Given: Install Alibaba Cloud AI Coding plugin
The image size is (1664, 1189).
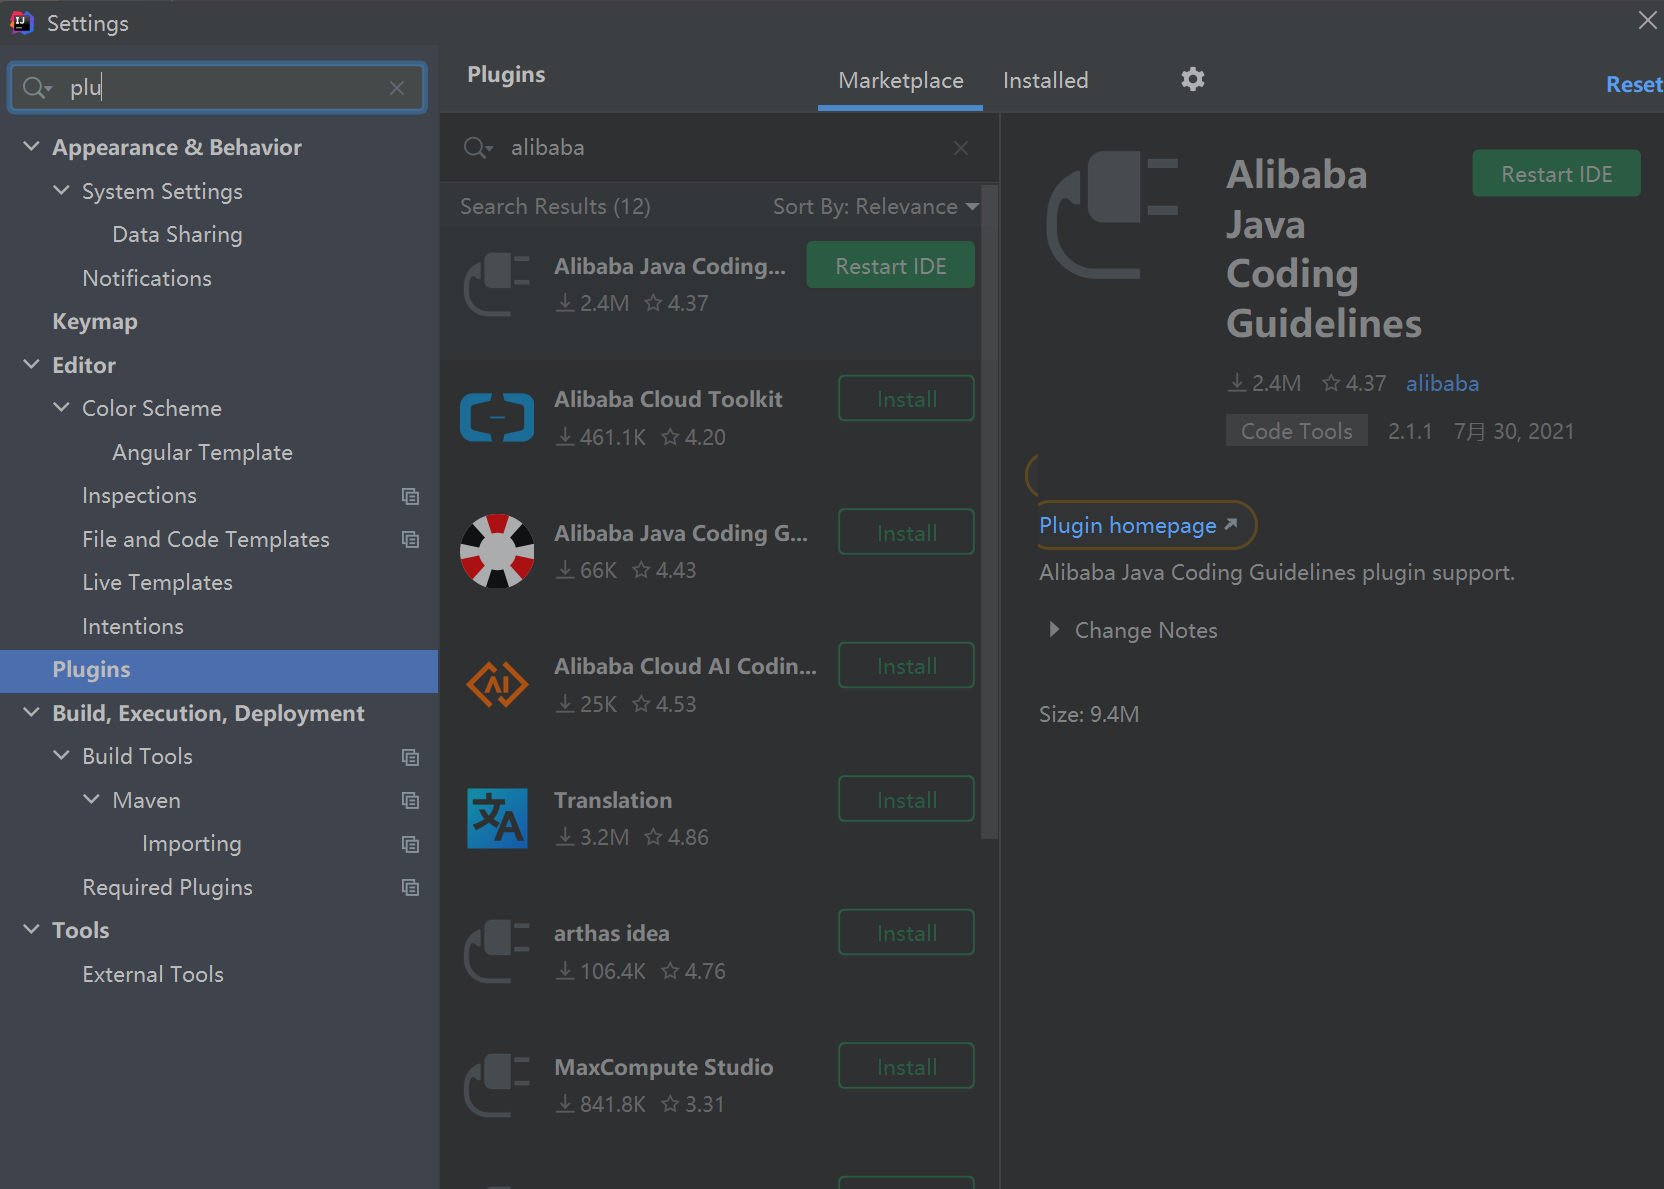Looking at the screenshot, I should tap(906, 666).
